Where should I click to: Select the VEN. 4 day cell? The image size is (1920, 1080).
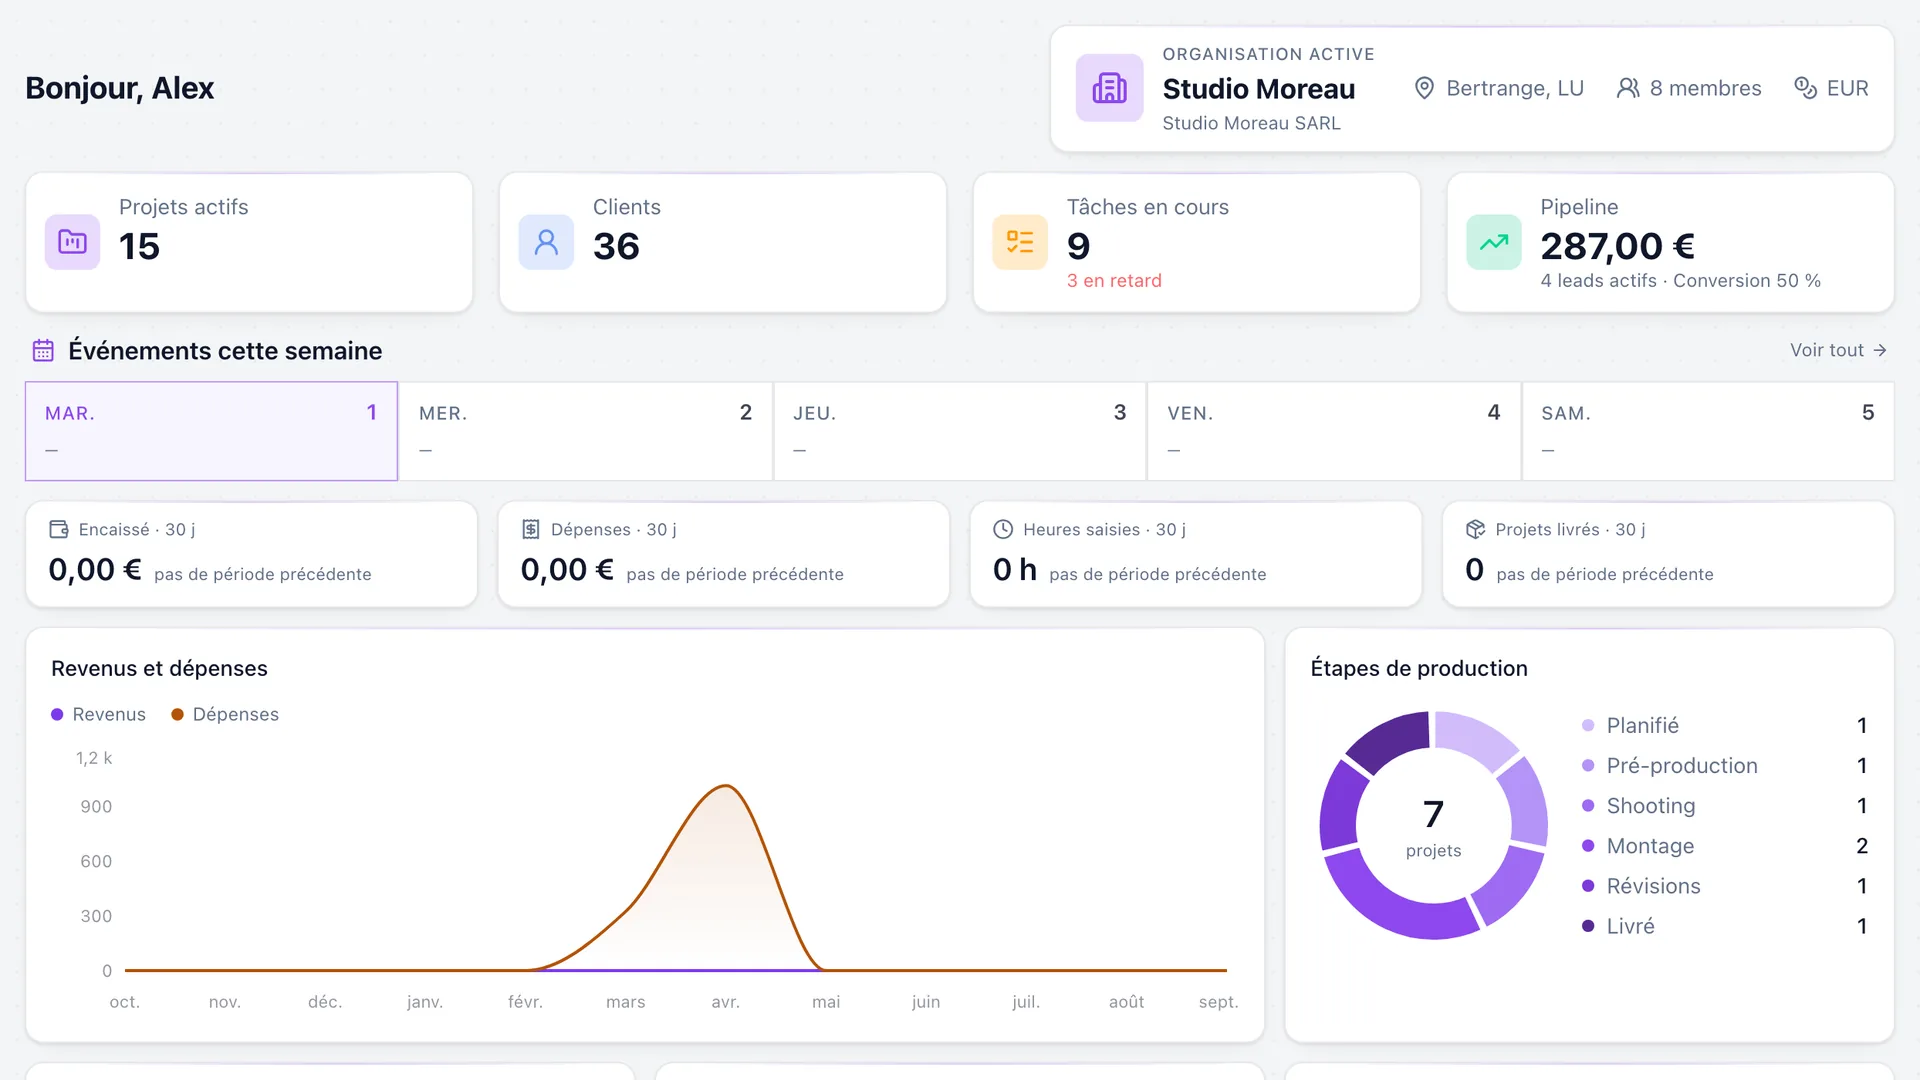pos(1333,431)
